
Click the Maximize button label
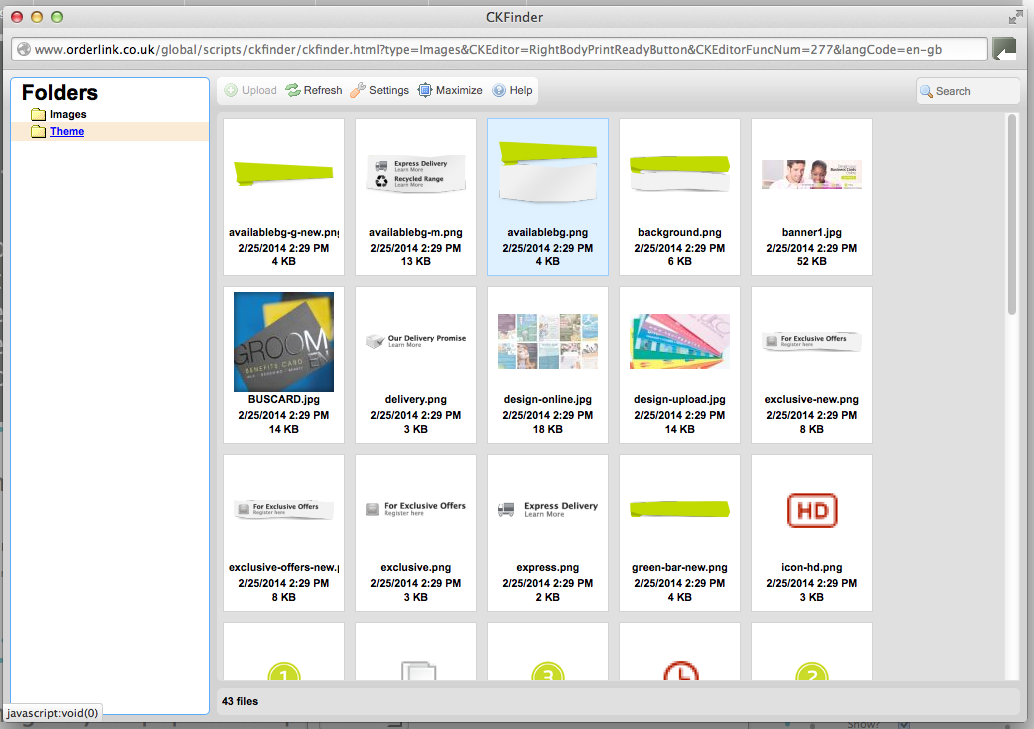tap(459, 90)
